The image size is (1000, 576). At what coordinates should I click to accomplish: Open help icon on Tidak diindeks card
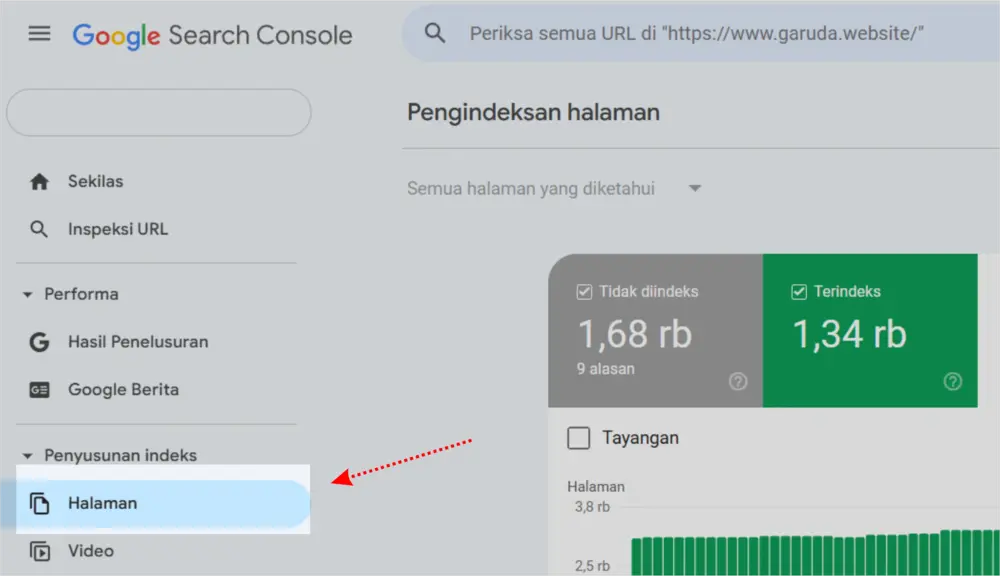click(x=738, y=381)
